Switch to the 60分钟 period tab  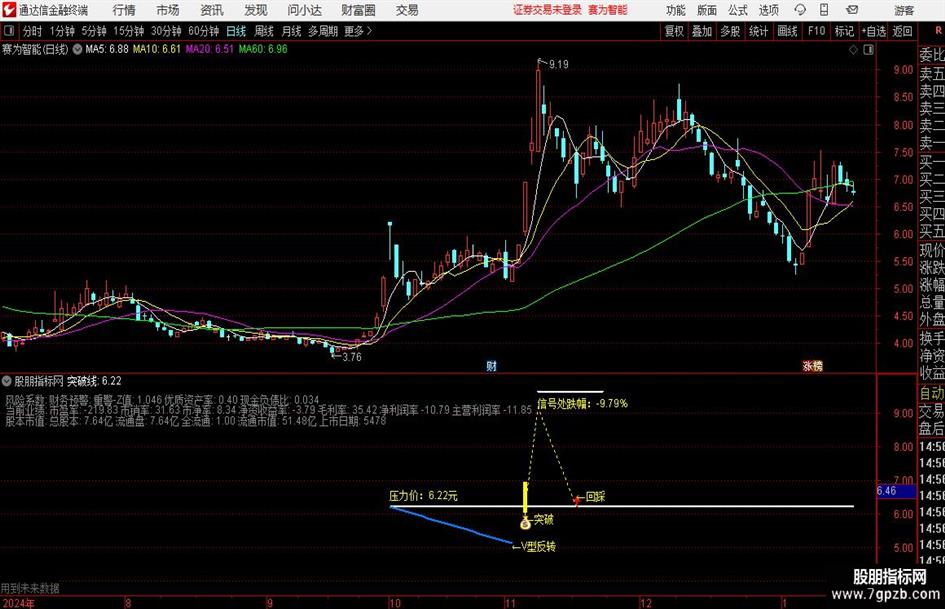204,31
